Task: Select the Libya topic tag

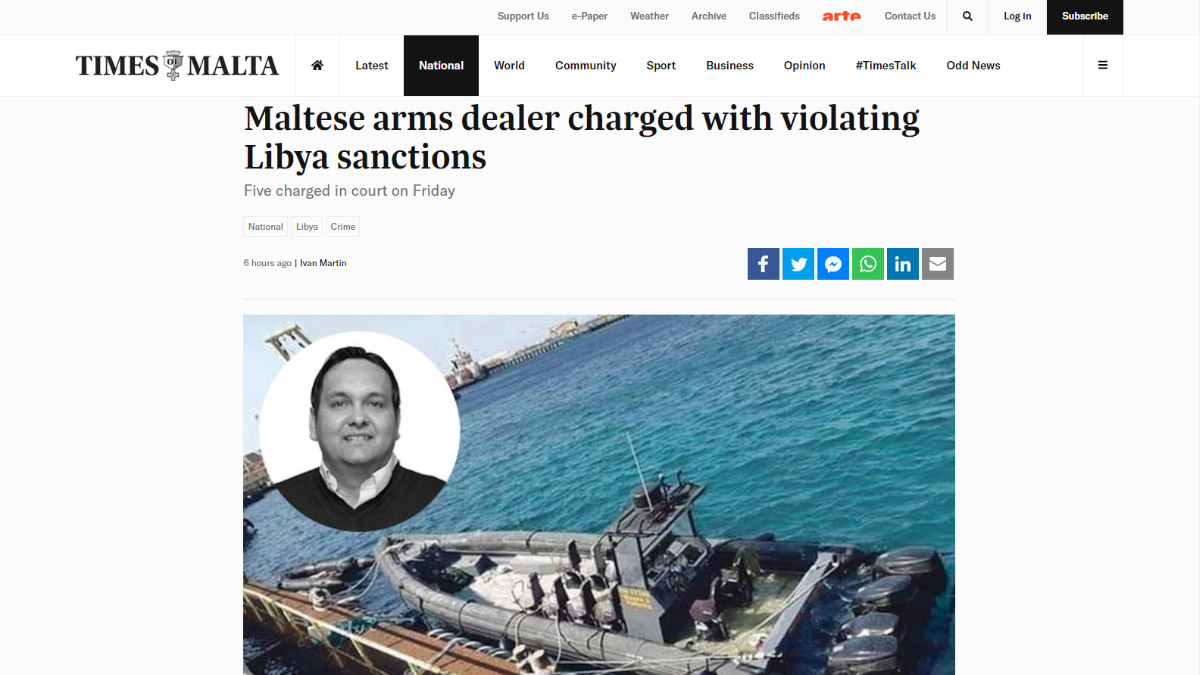Action: click(307, 227)
